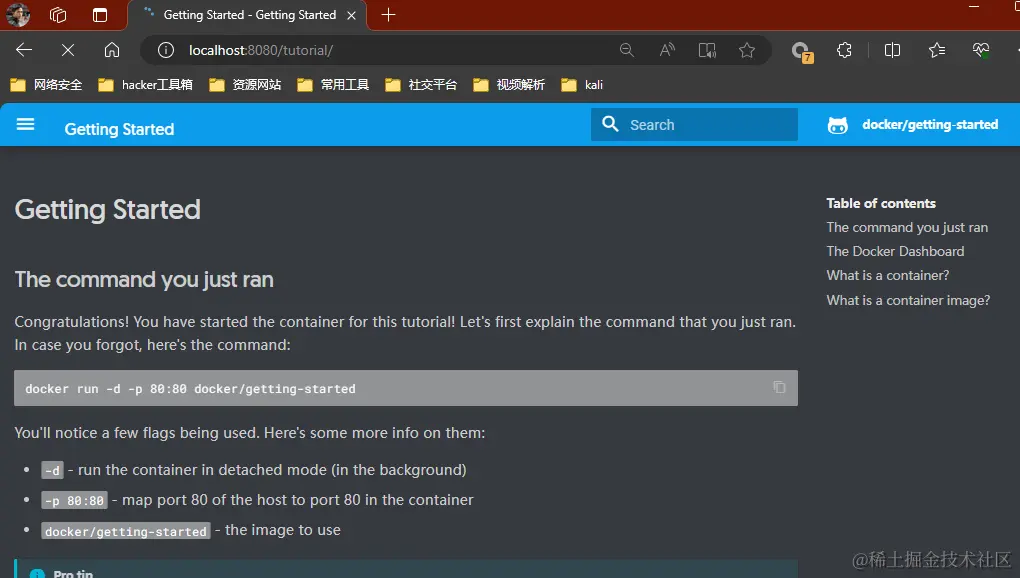Viewport: 1020px width, 578px height.
Task: View site information icon
Action: (x=166, y=50)
